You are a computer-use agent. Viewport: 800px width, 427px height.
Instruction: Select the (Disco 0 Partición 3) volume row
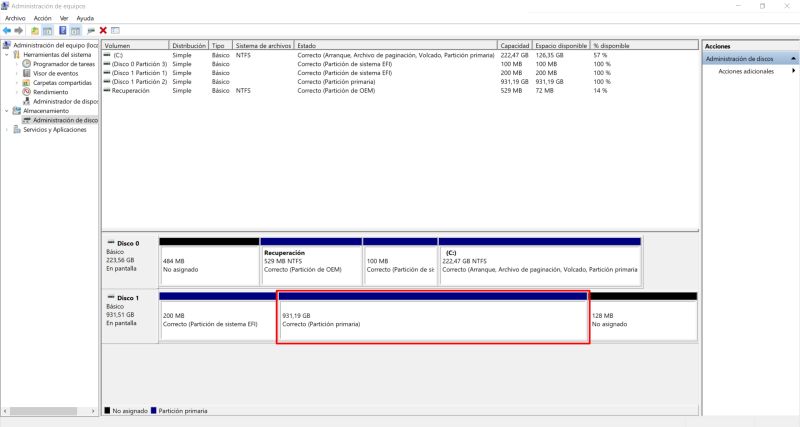pyautogui.click(x=400, y=64)
